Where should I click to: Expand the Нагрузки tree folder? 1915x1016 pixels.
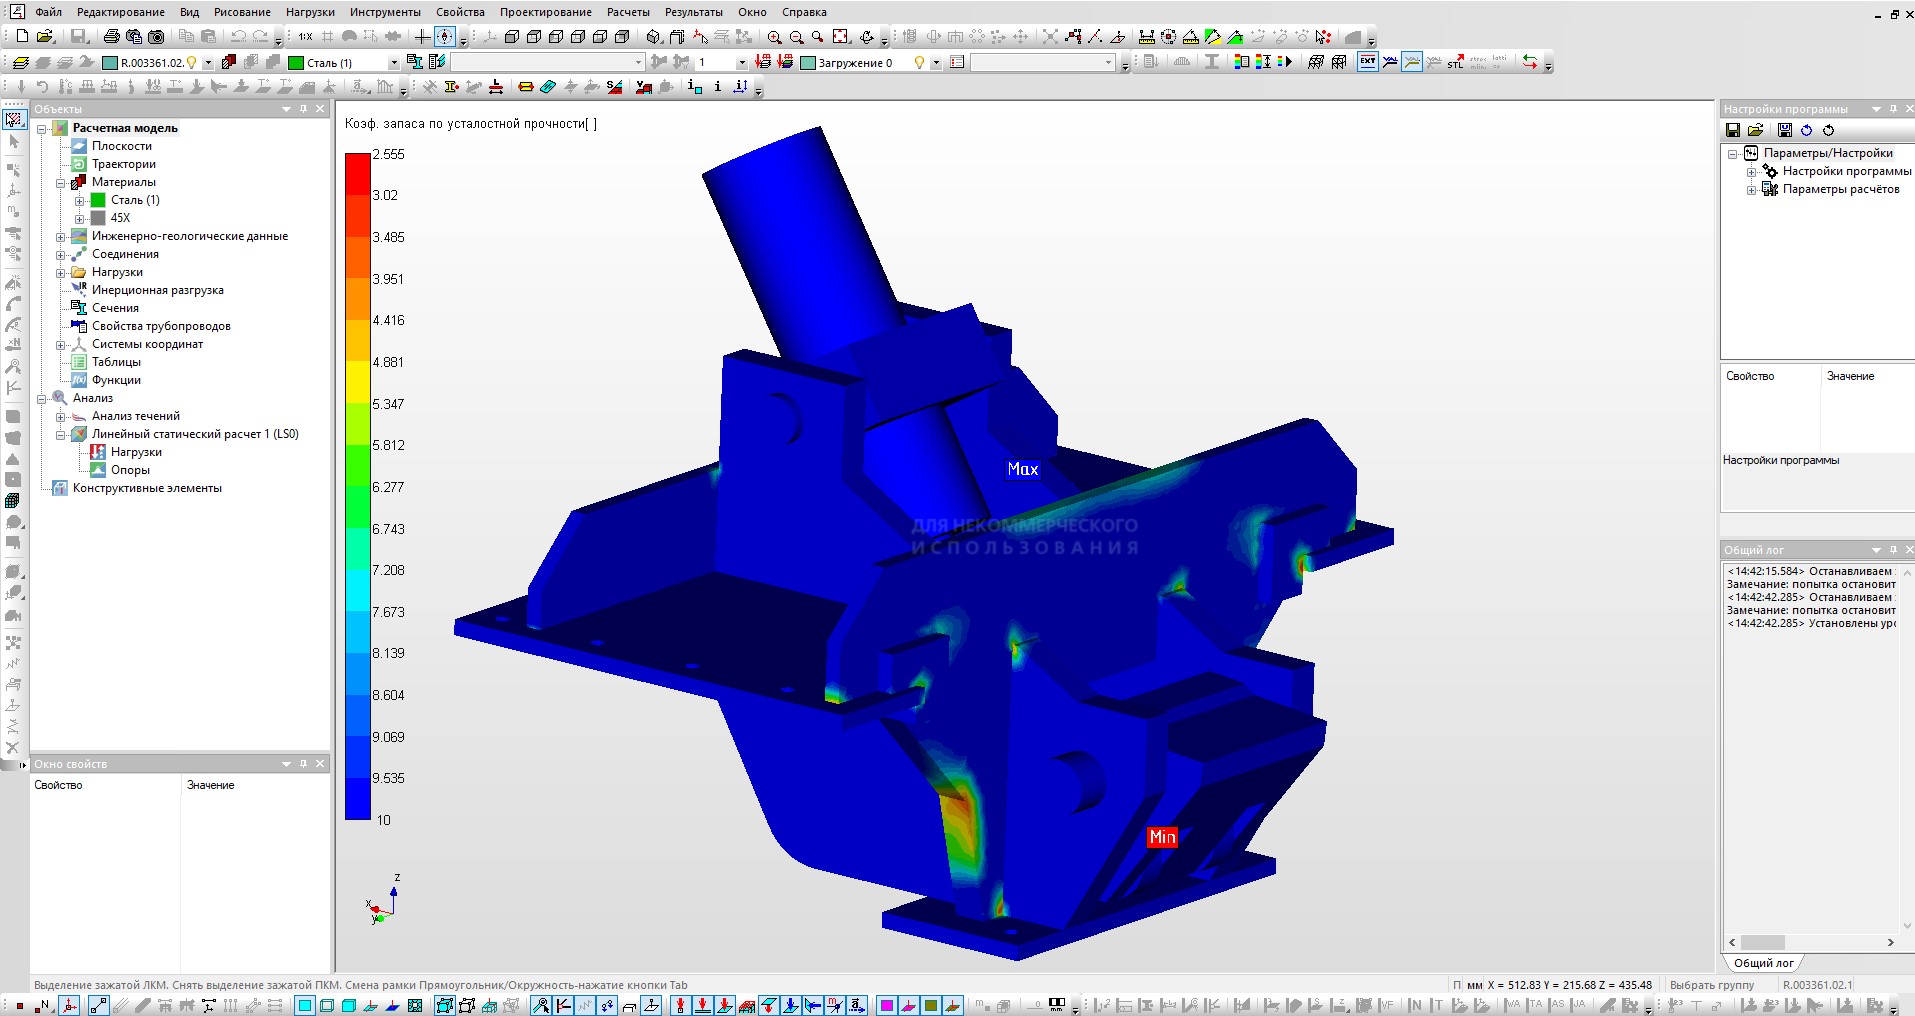(x=61, y=273)
